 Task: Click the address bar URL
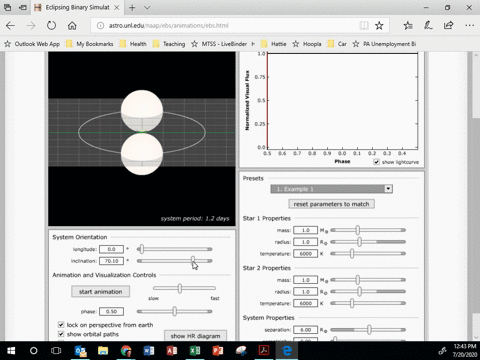pos(168,25)
